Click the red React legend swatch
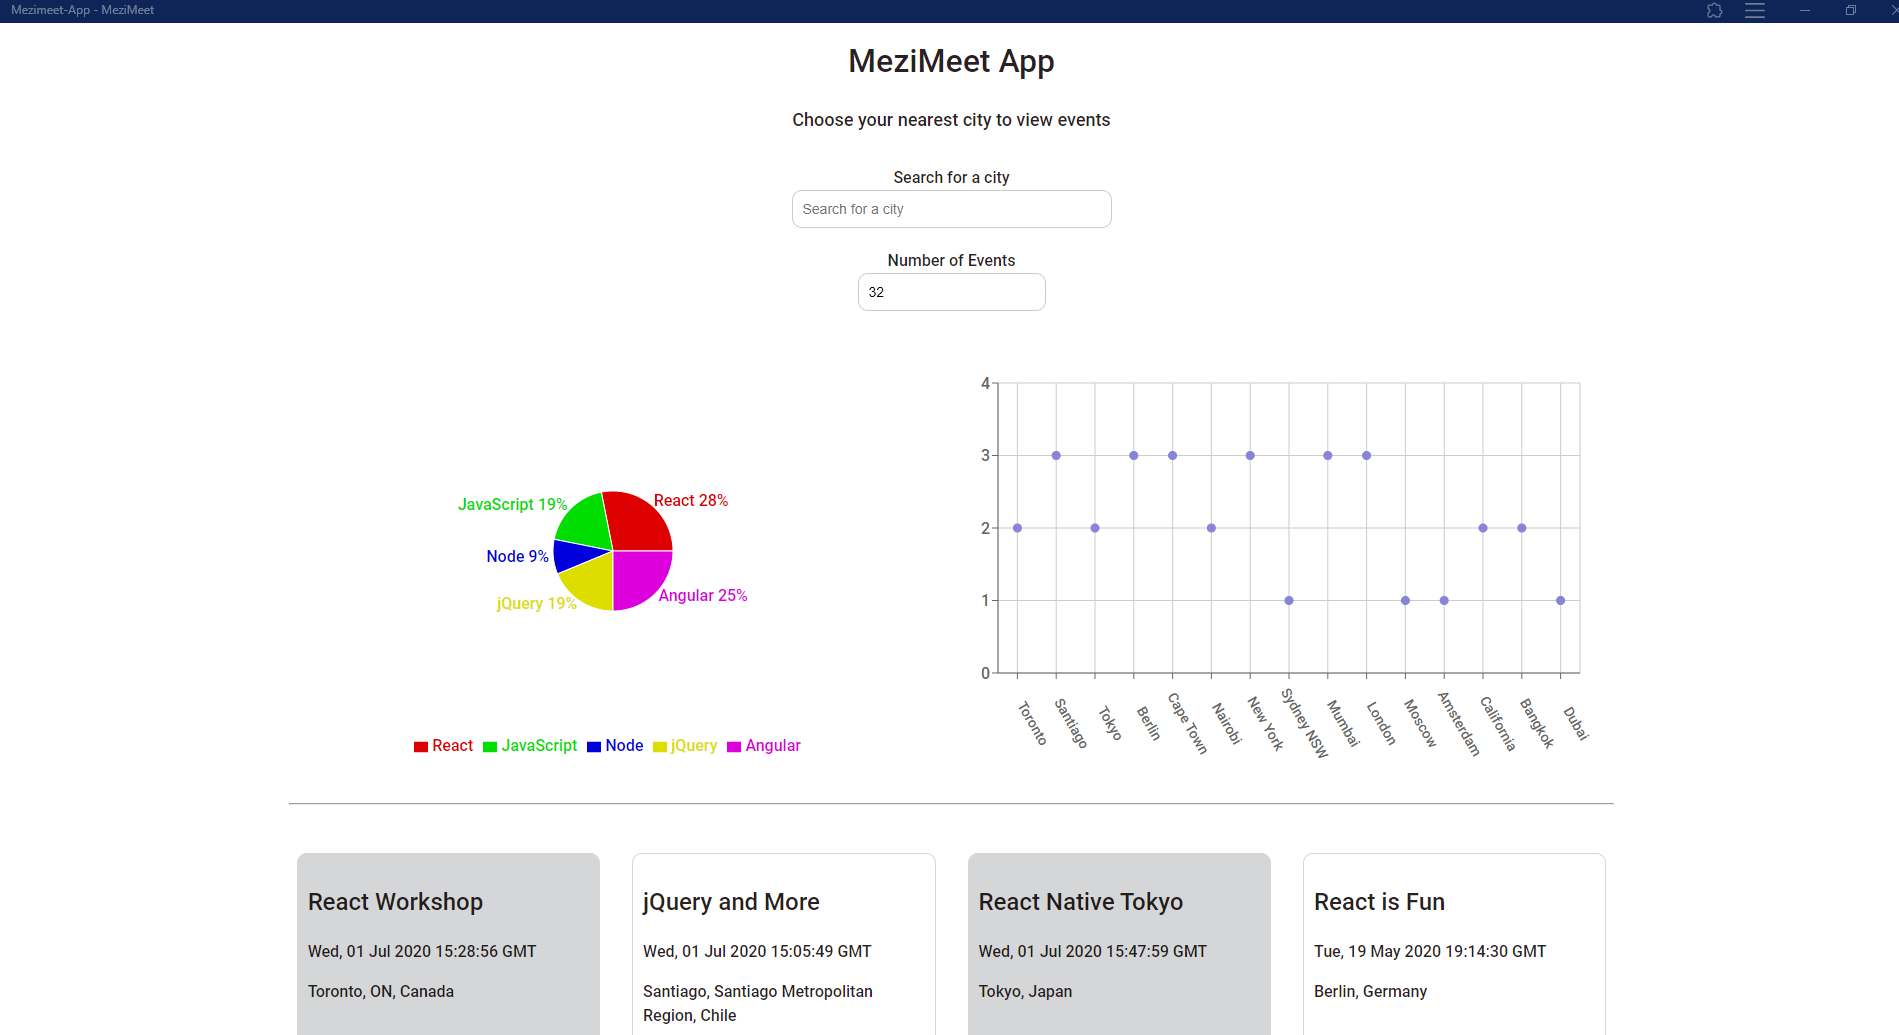 click(x=421, y=747)
